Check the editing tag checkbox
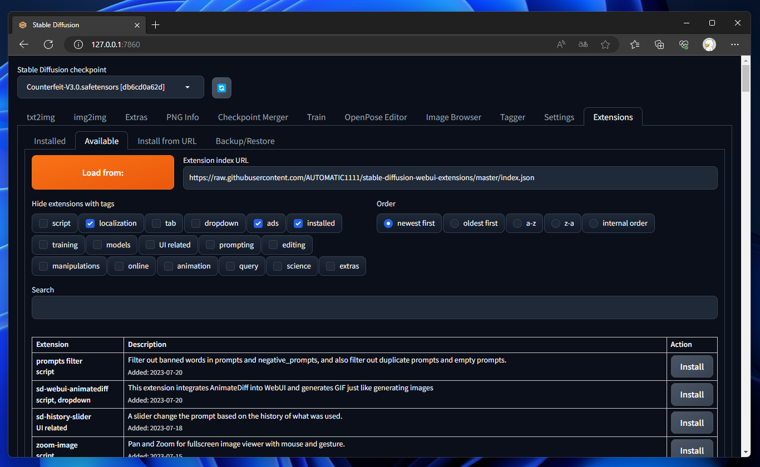 coord(273,245)
